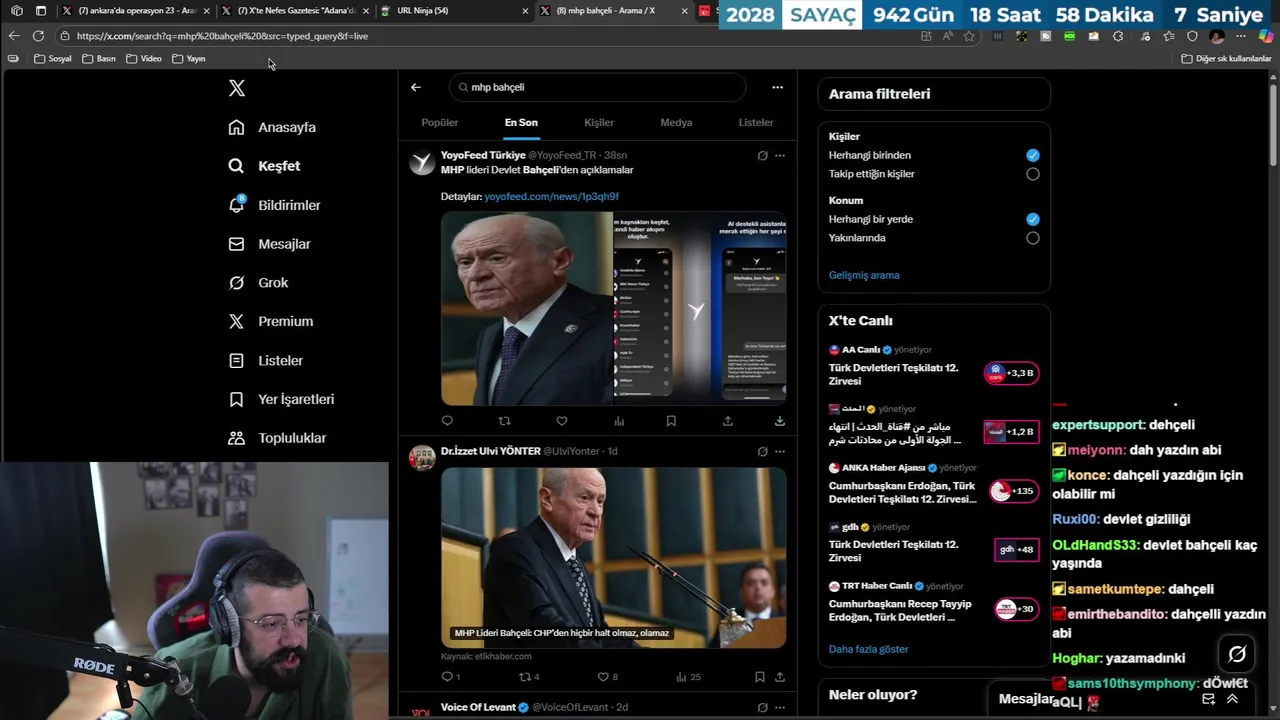Switch to the Kişiler tab

[x=599, y=122]
